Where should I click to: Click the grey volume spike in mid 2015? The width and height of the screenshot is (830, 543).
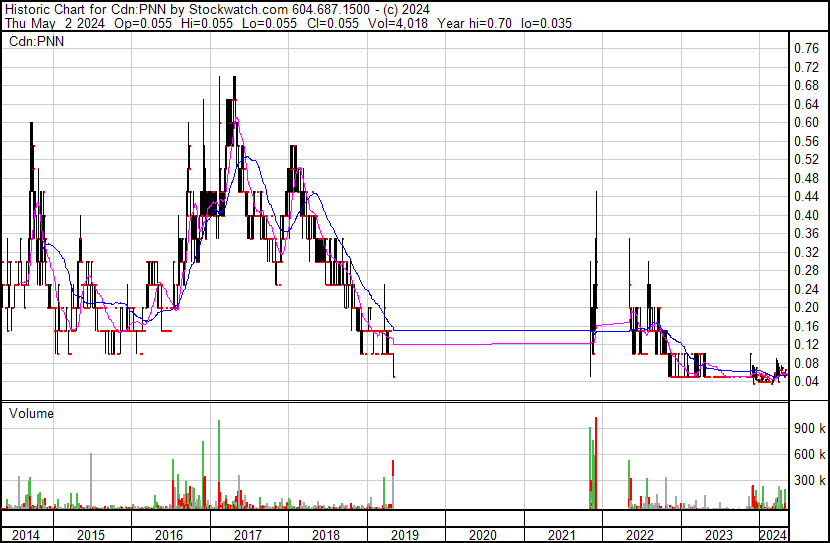coord(91,481)
